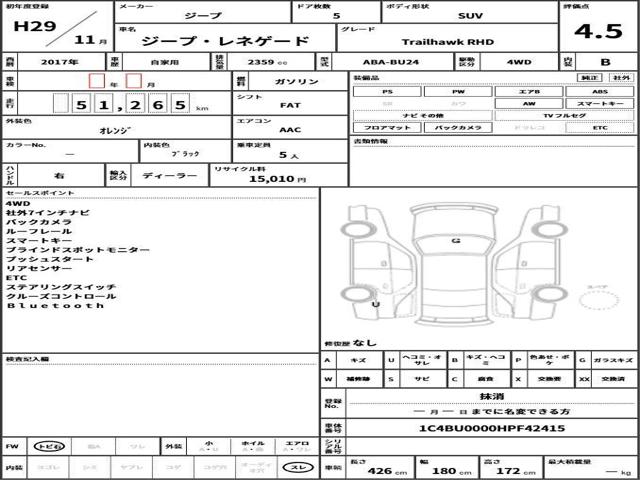This screenshot has width=640, height=480.
Task: Select the recycle fee 15,010円
Action: point(278,179)
